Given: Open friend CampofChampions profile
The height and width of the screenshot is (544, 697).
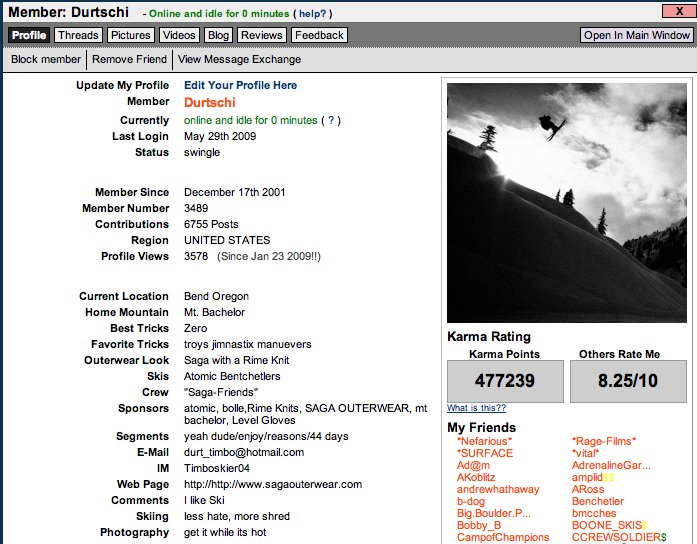Looking at the screenshot, I should [503, 537].
